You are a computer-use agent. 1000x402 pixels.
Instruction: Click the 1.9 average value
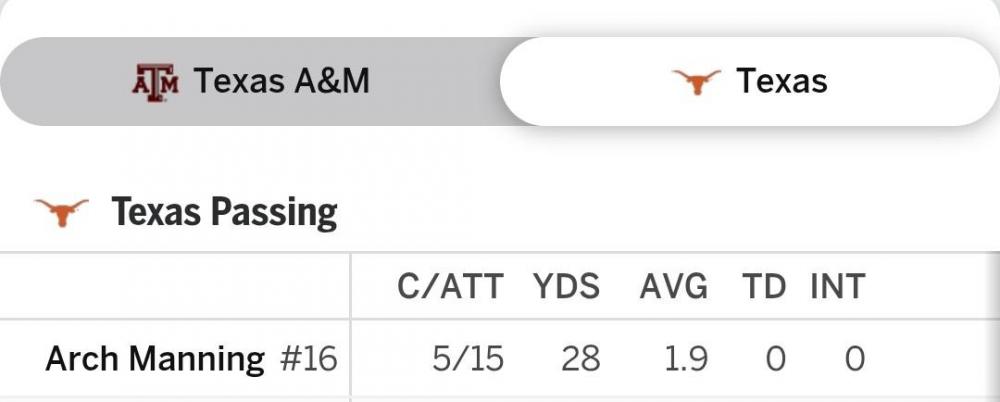coord(687,358)
